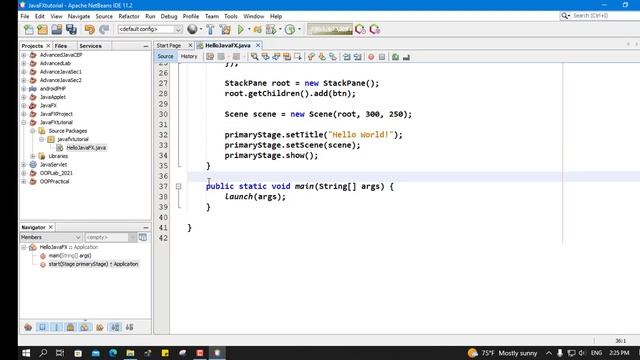Click the Find Selection magnifier icon
The image size is (640, 360).
click(x=254, y=57)
